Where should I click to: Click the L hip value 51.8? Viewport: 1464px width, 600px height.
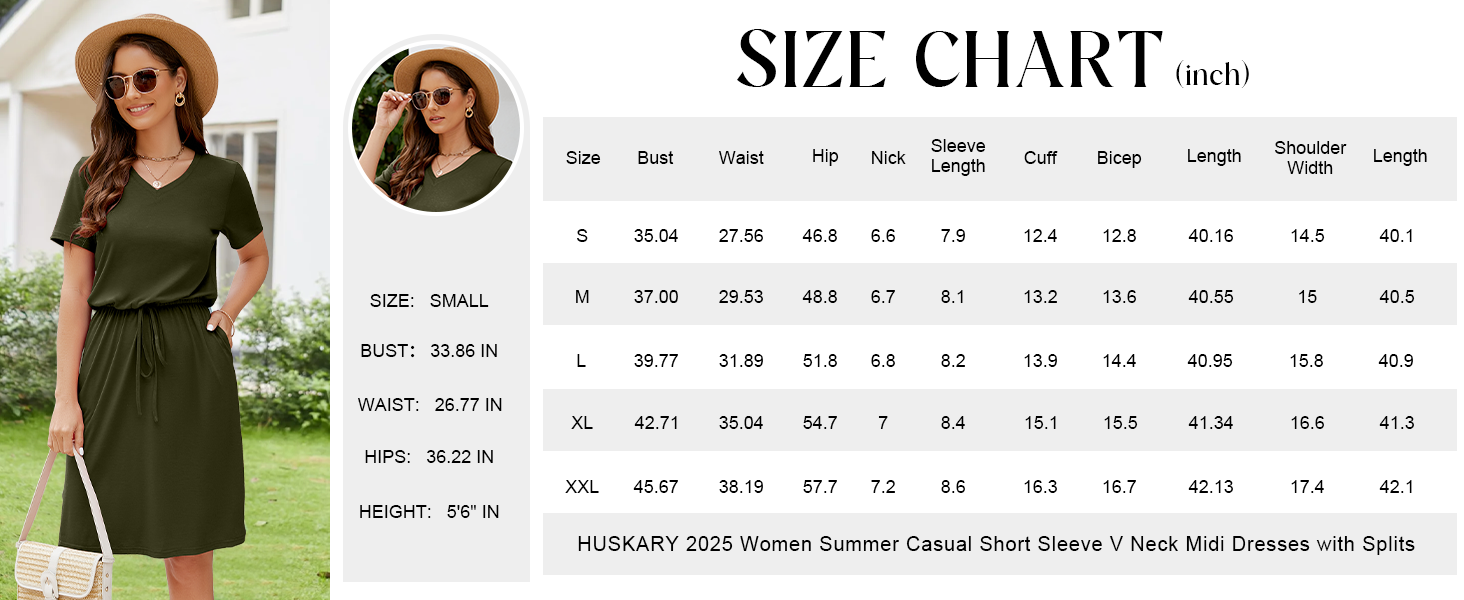point(820,361)
